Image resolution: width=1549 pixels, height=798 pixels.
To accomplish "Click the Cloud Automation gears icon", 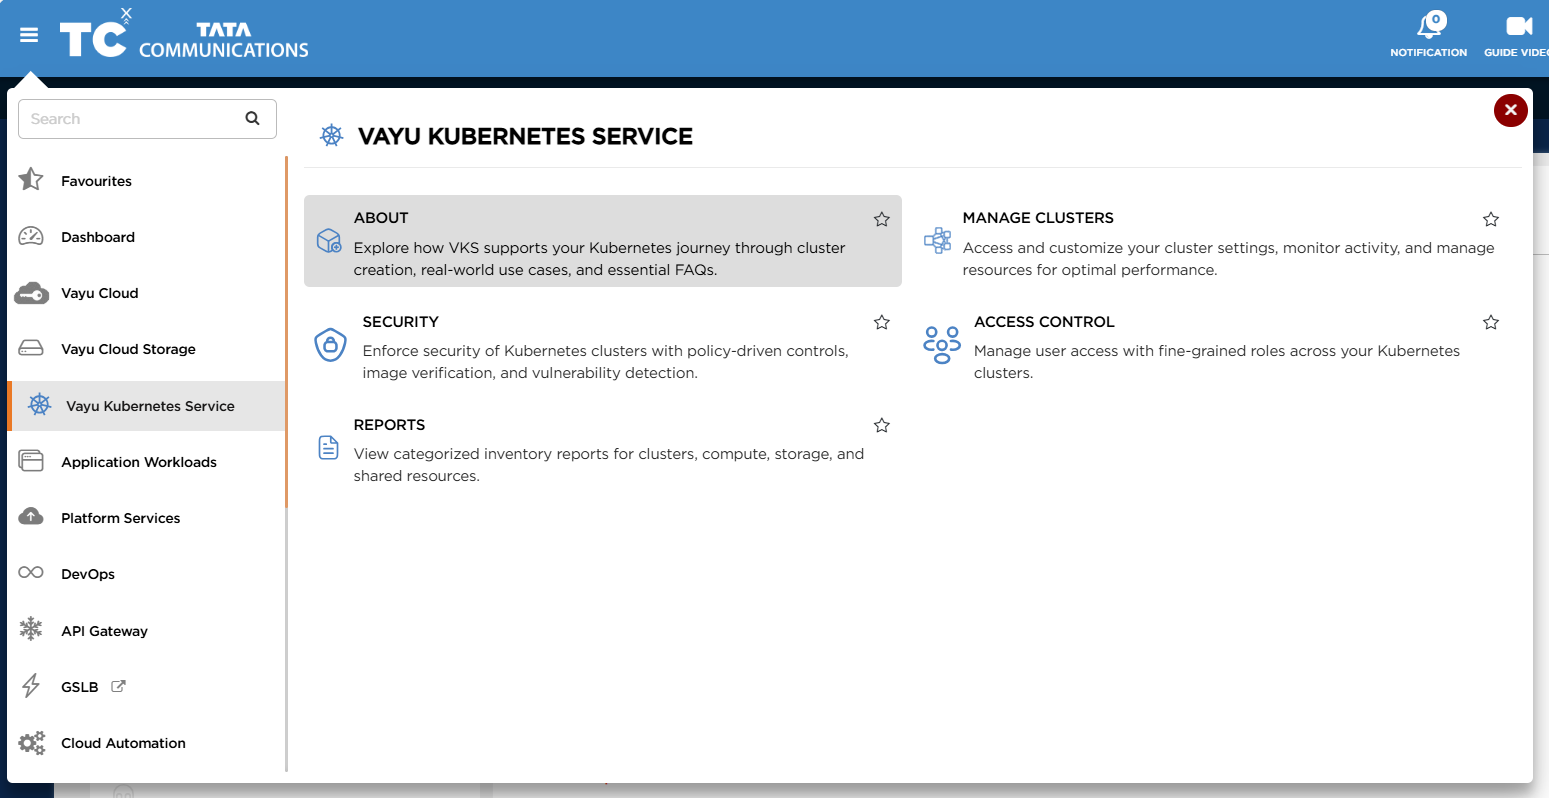I will pos(32,743).
